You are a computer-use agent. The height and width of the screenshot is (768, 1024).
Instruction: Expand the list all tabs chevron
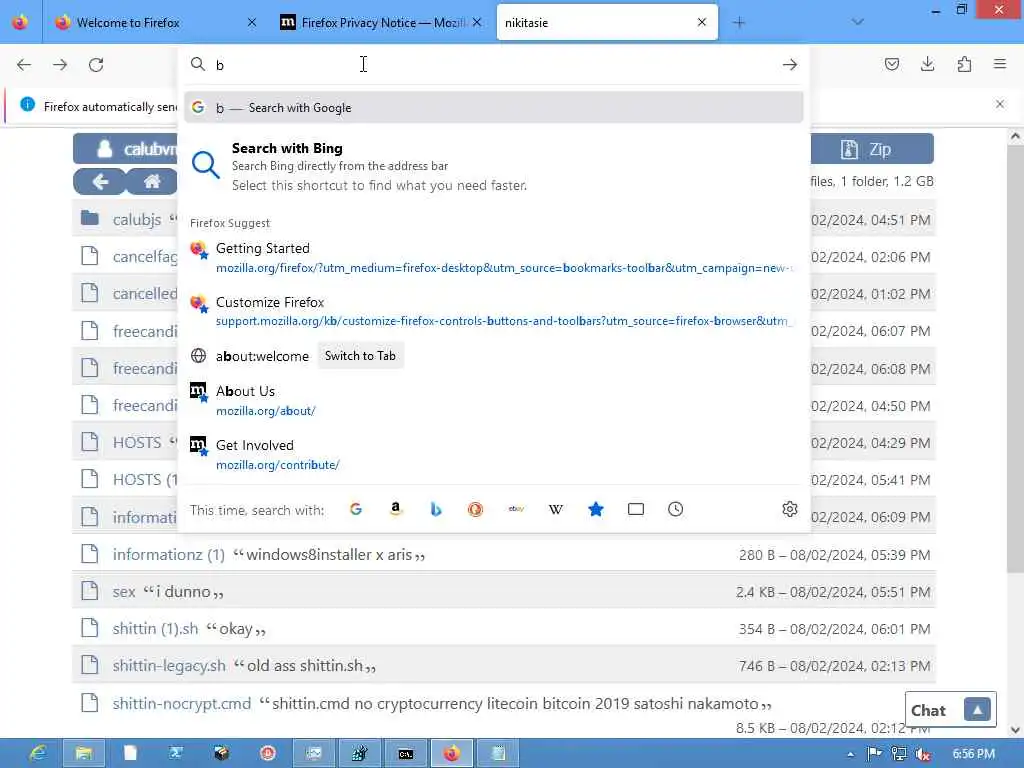[x=857, y=22]
